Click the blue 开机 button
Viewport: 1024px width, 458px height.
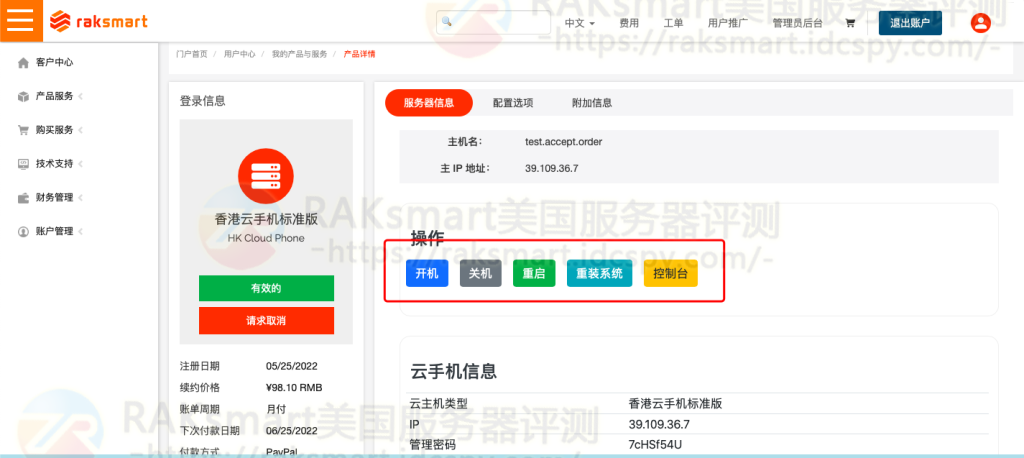tap(427, 273)
